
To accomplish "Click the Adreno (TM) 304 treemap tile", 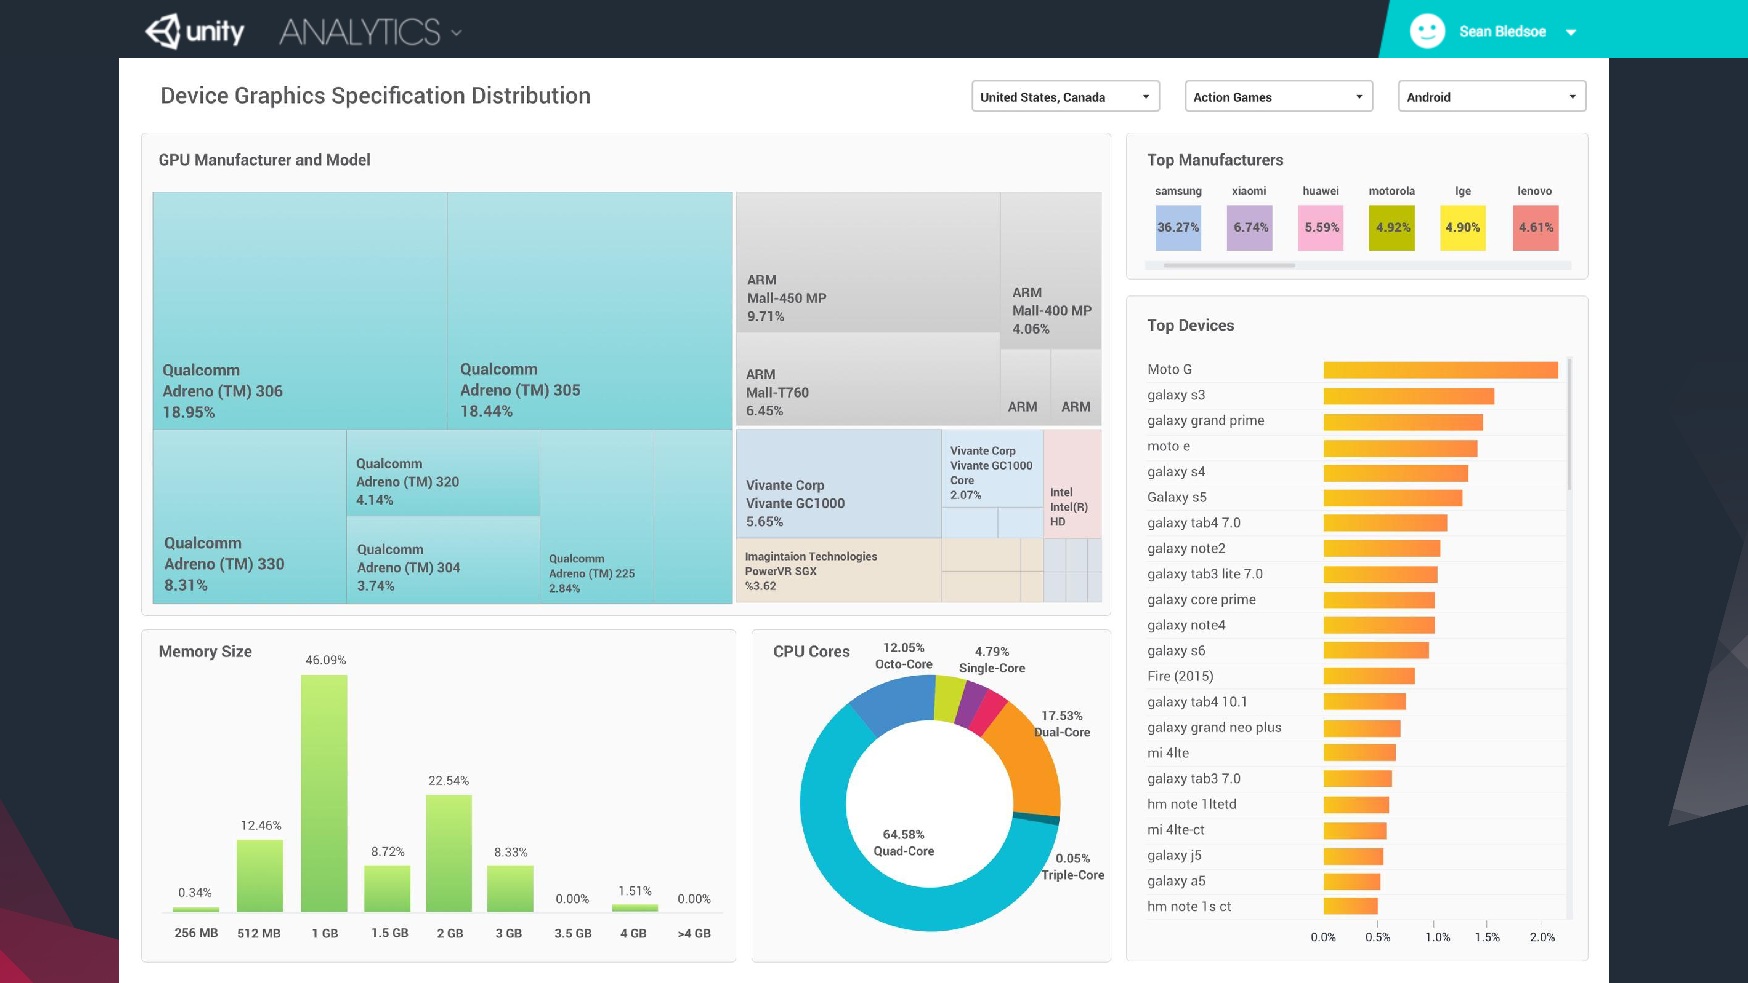I will [x=443, y=560].
